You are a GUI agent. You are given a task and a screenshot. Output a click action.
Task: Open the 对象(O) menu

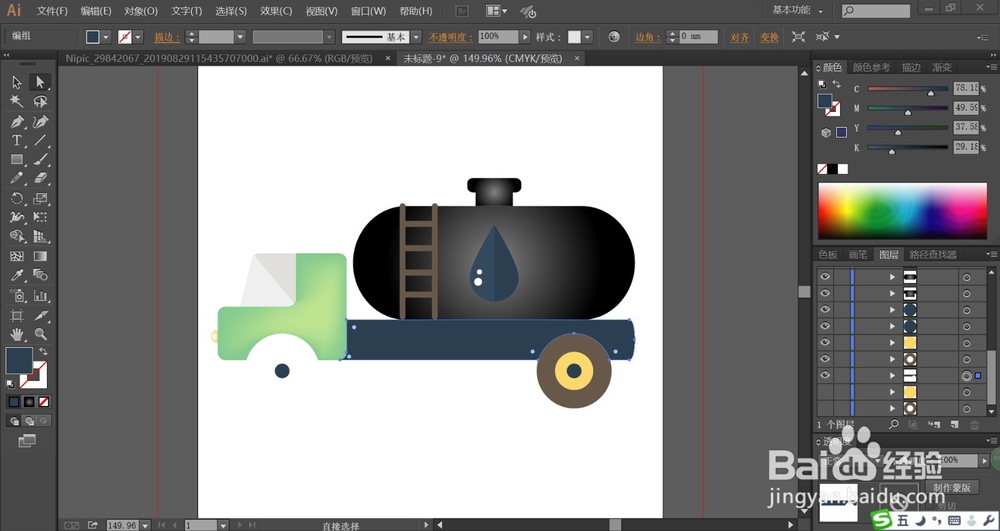point(141,11)
